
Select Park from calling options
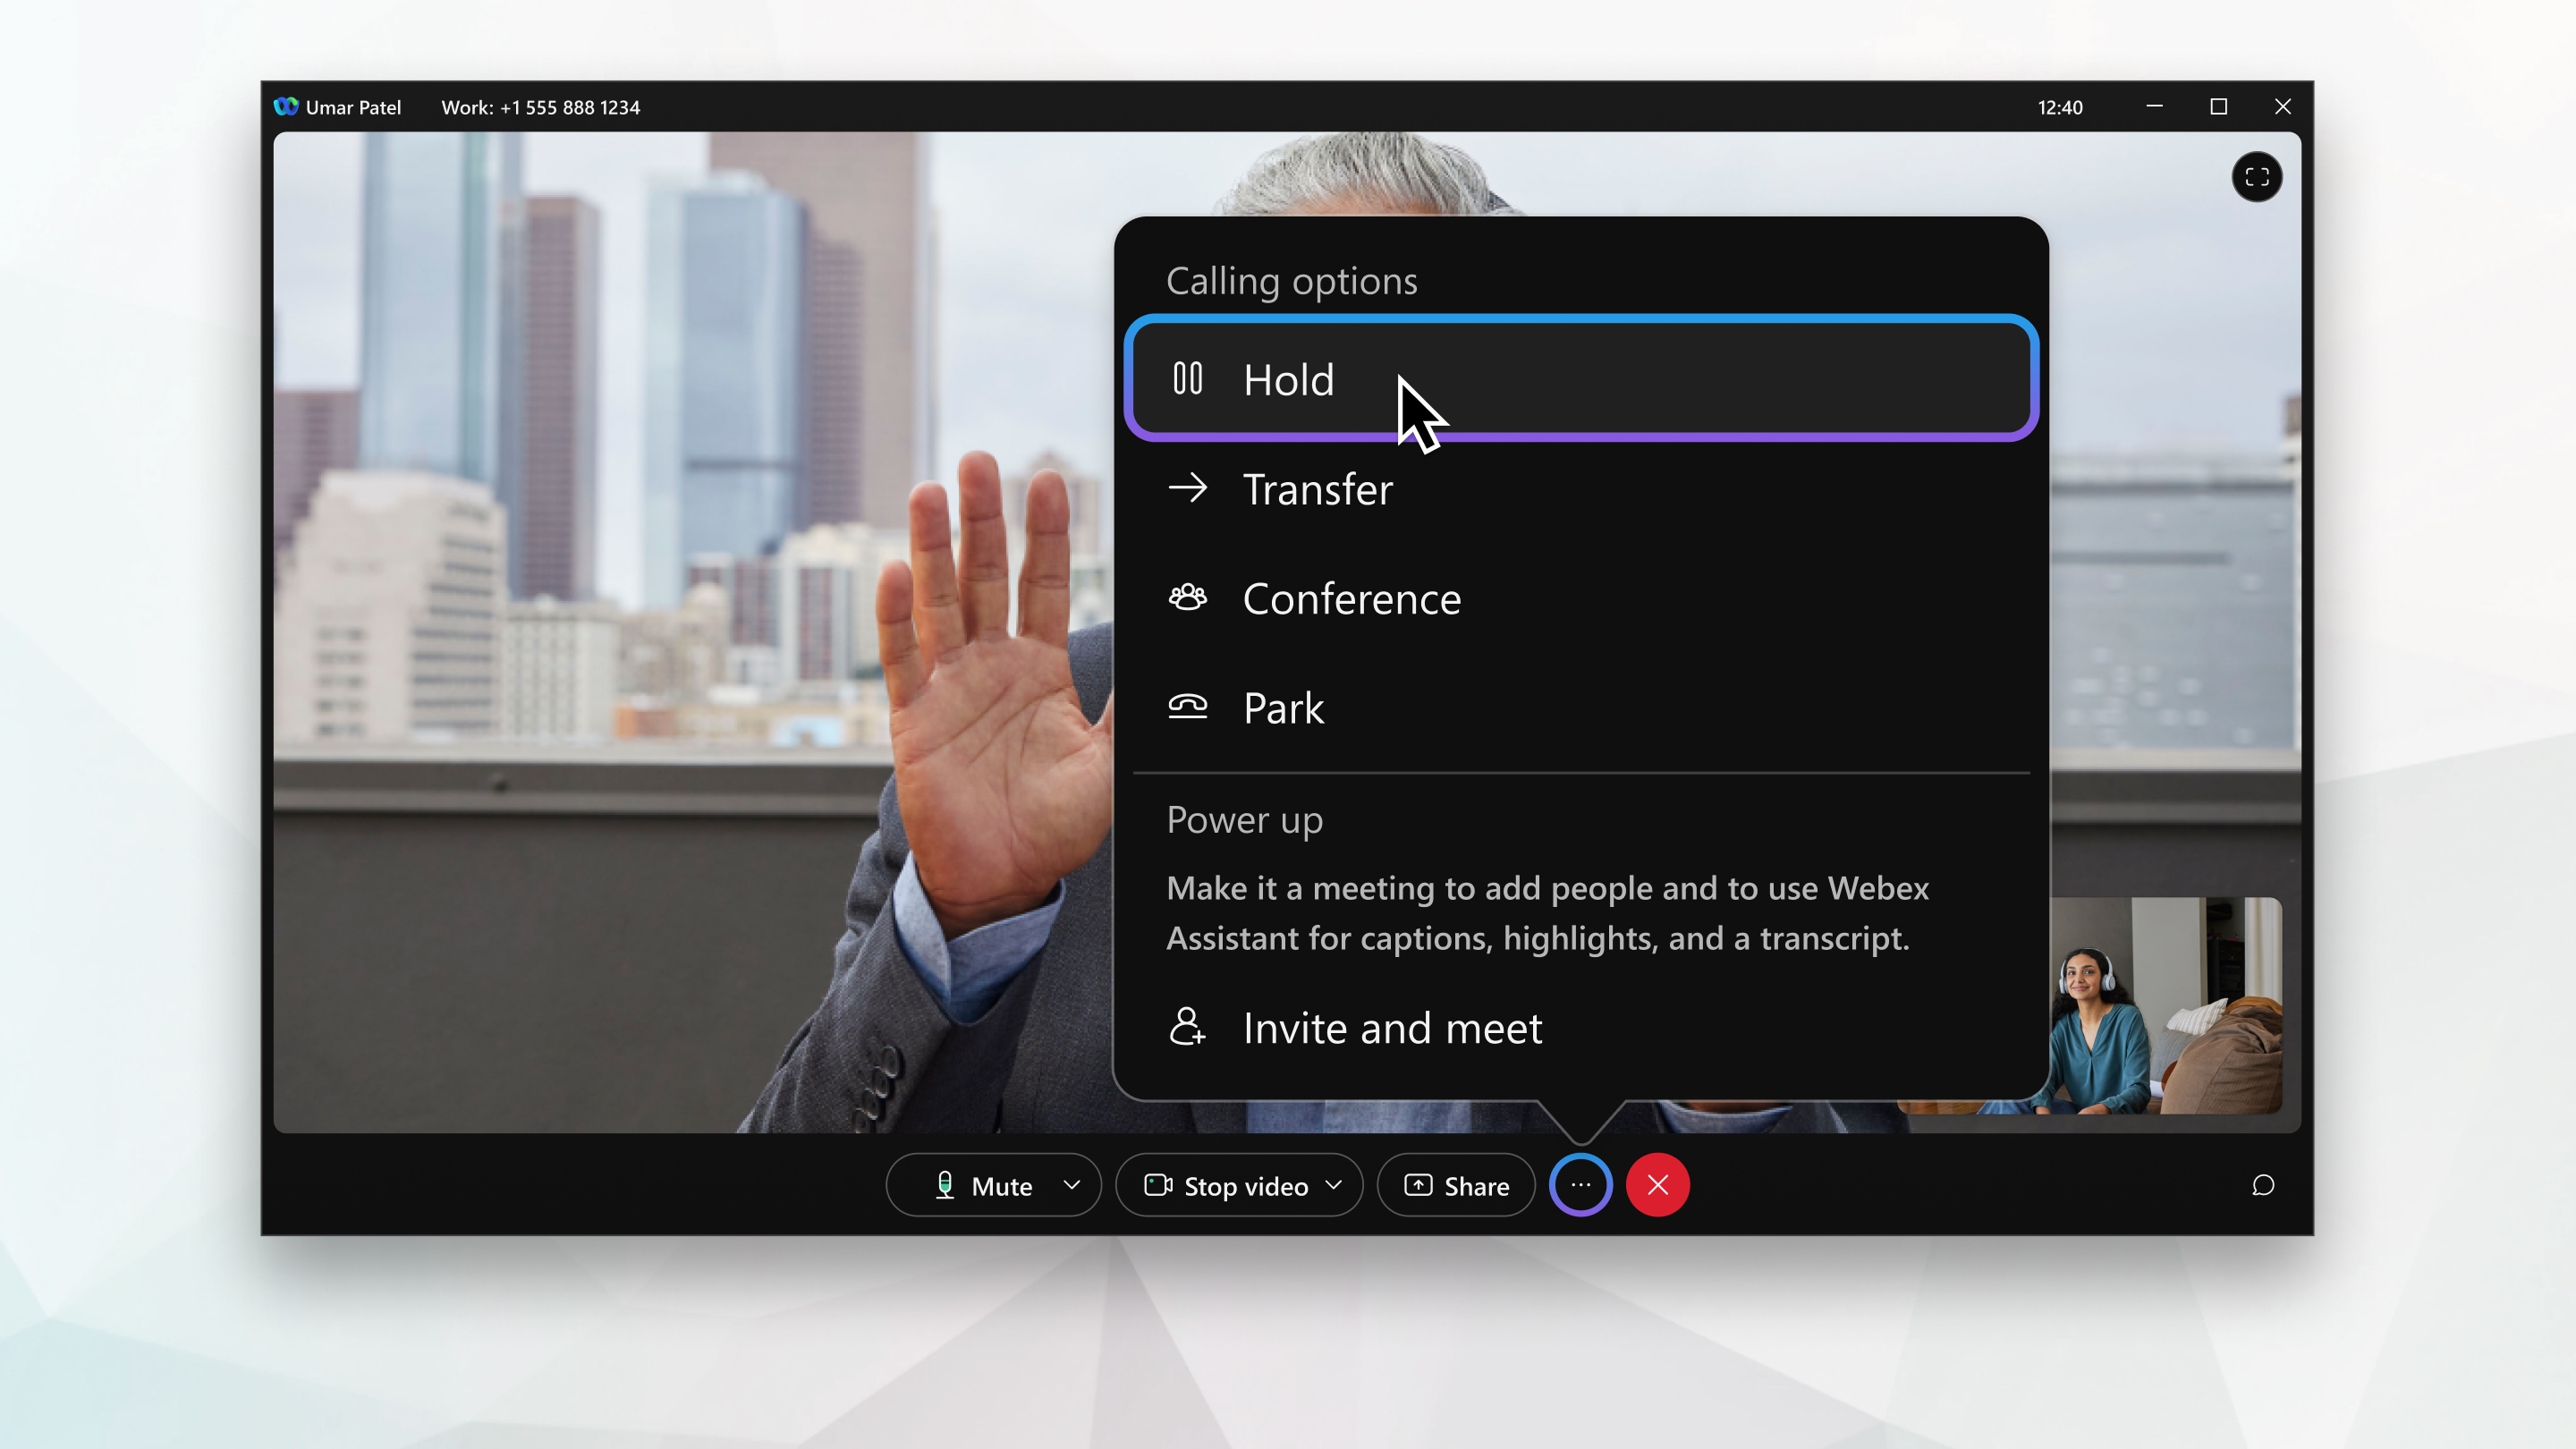(1283, 708)
